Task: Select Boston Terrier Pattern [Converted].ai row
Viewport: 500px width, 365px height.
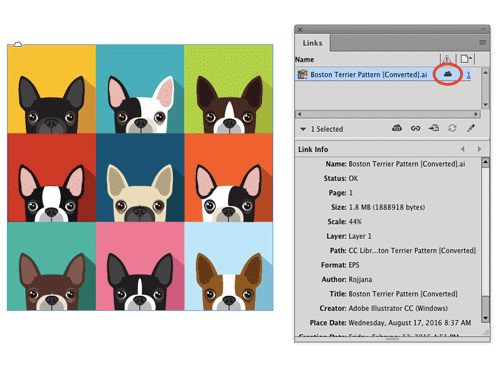Action: [x=383, y=74]
